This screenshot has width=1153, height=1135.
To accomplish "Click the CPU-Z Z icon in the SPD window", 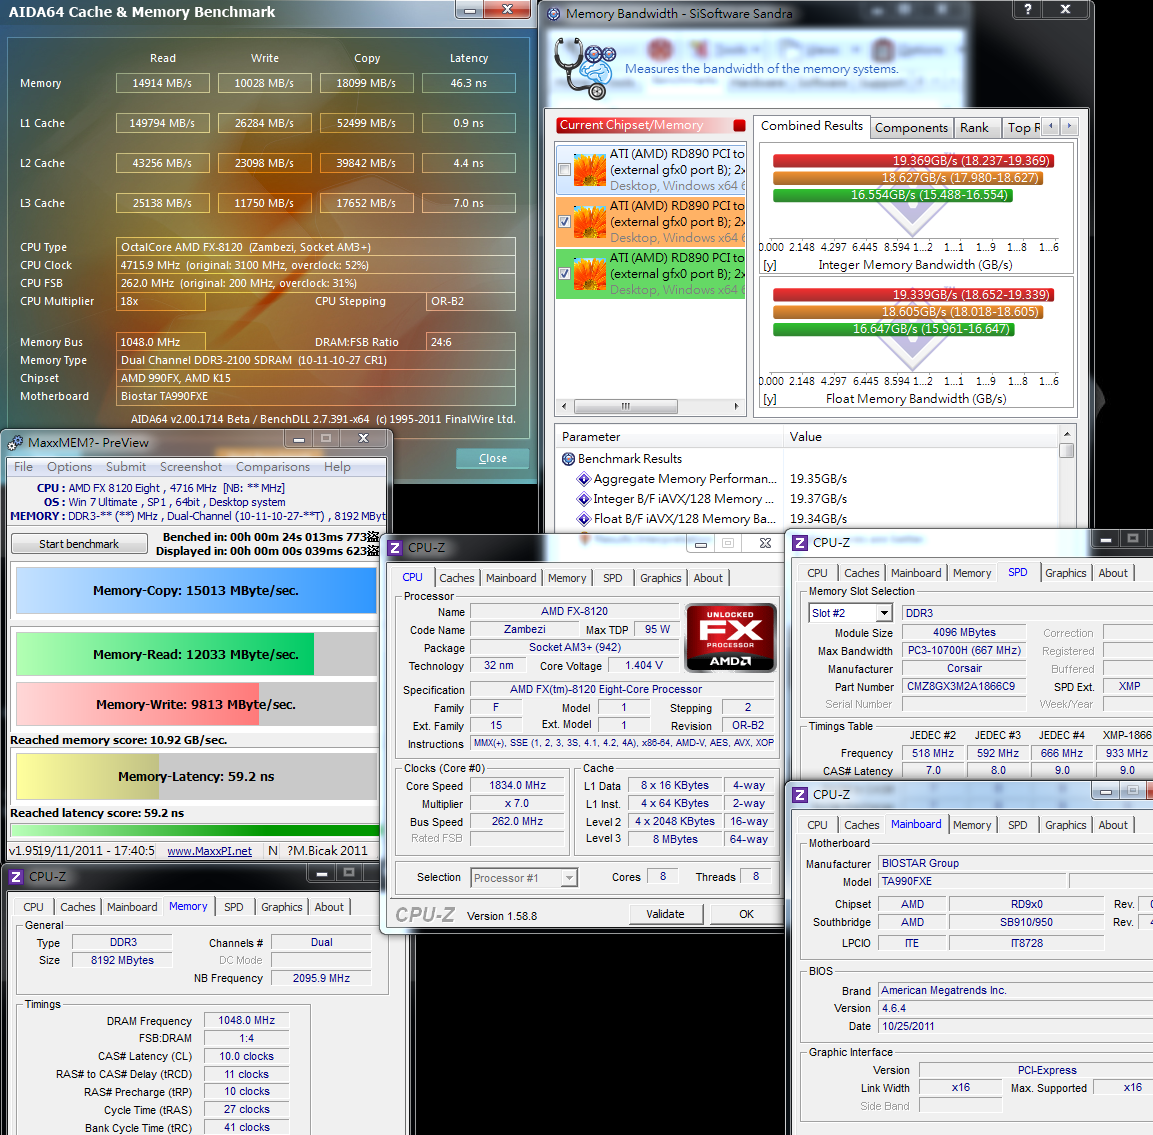I will tap(799, 543).
